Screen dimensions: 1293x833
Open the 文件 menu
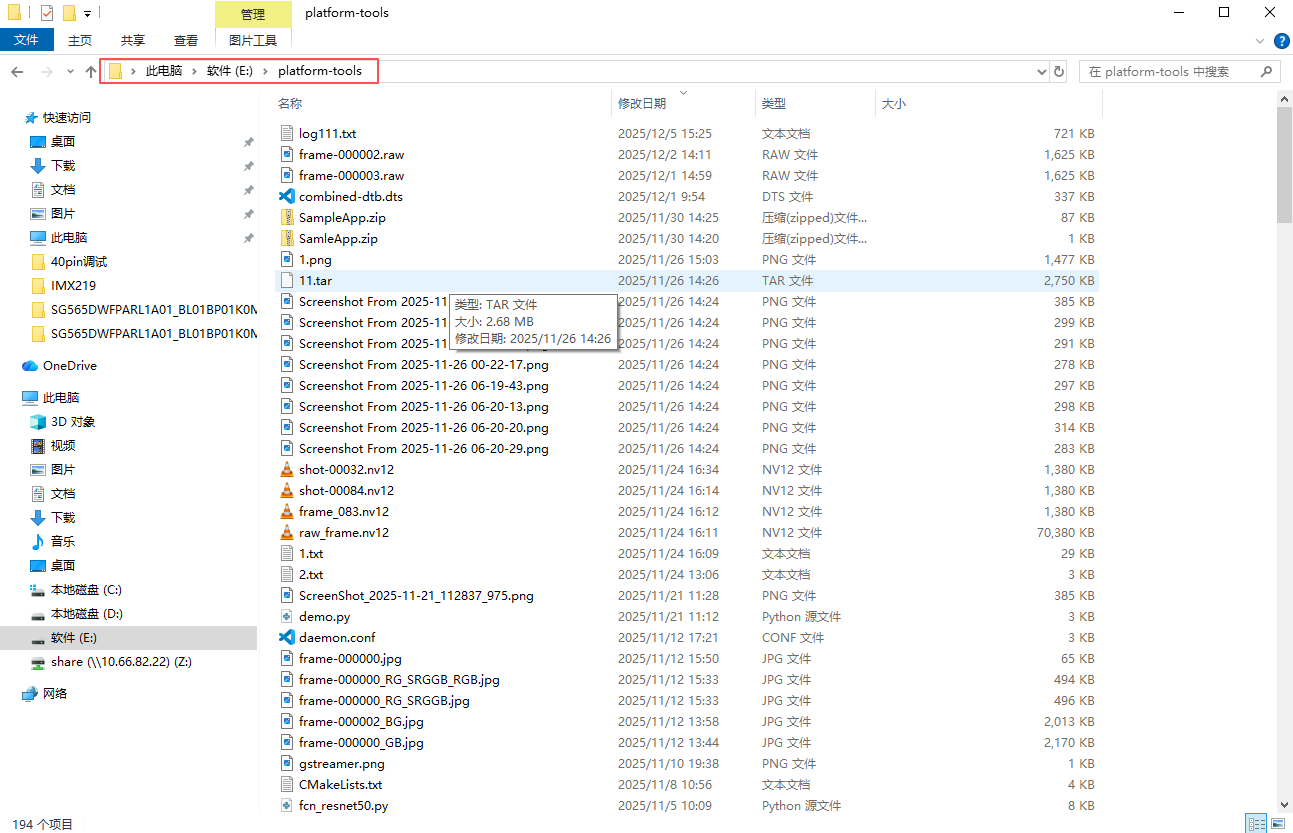27,40
